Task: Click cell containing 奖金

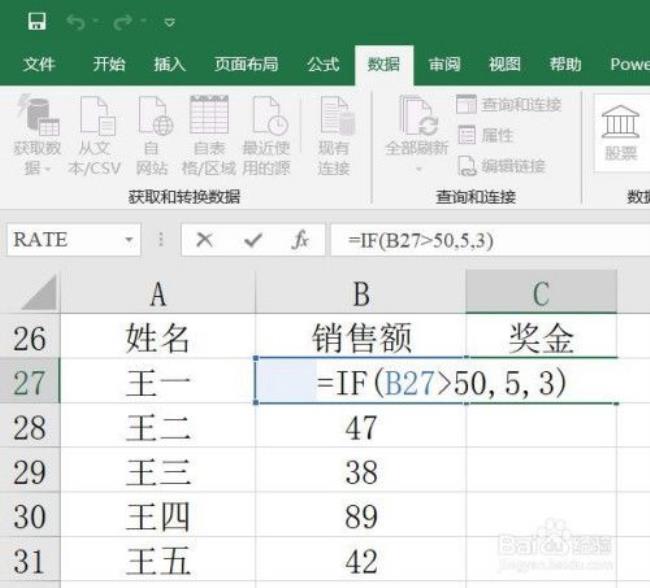Action: click(541, 338)
